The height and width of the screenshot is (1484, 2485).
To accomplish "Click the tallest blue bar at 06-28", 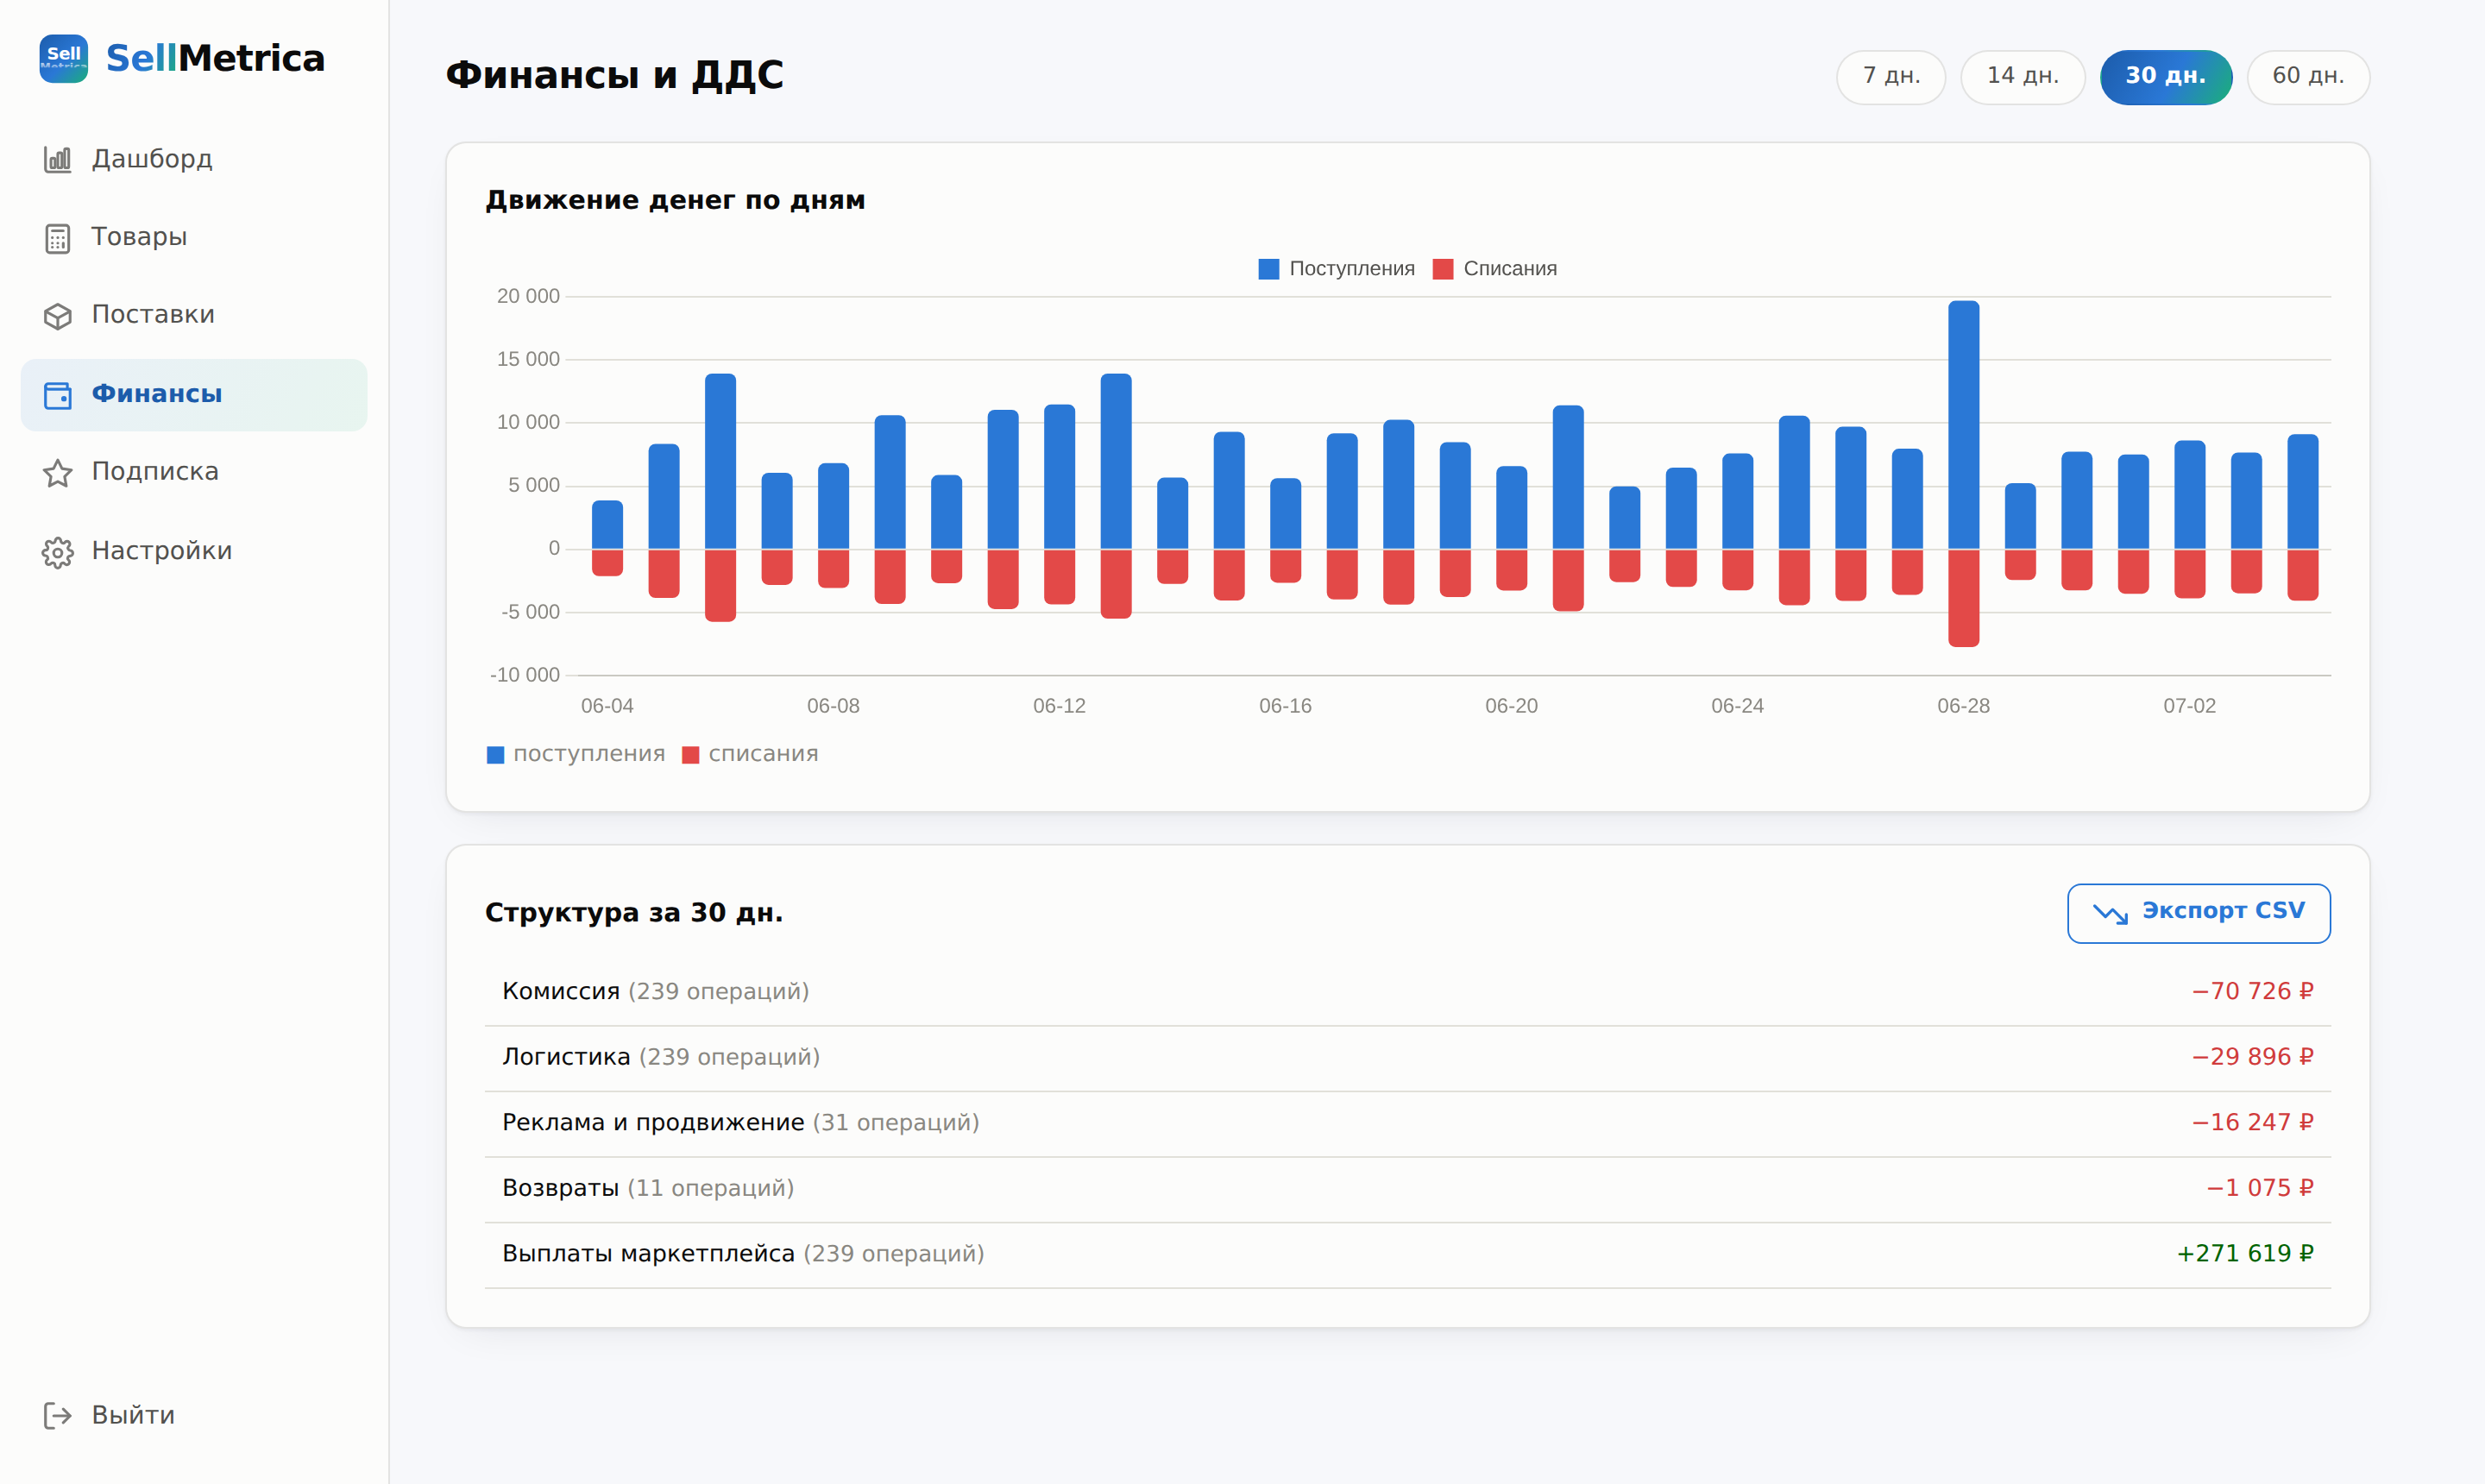I will coord(1964,425).
